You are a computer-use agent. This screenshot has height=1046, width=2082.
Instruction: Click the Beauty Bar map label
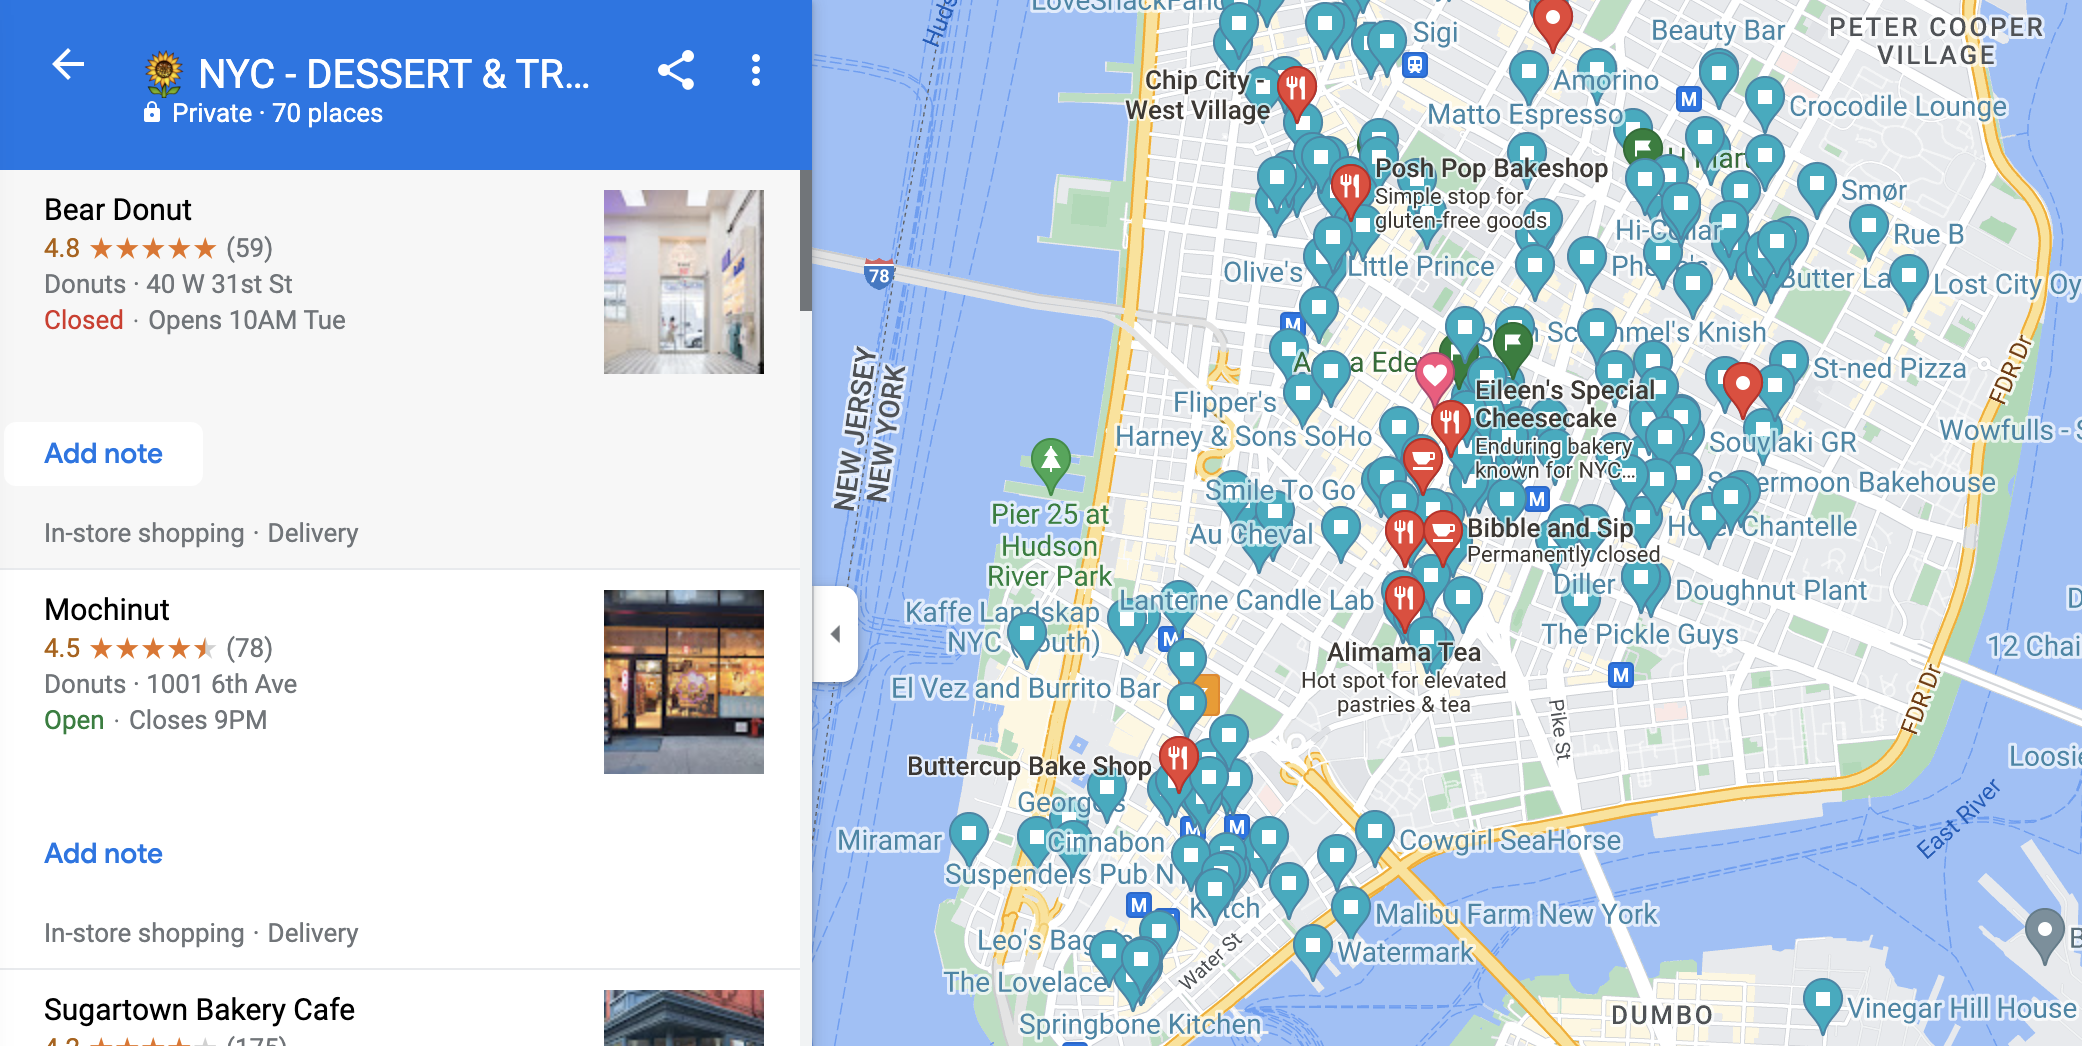1717,30
